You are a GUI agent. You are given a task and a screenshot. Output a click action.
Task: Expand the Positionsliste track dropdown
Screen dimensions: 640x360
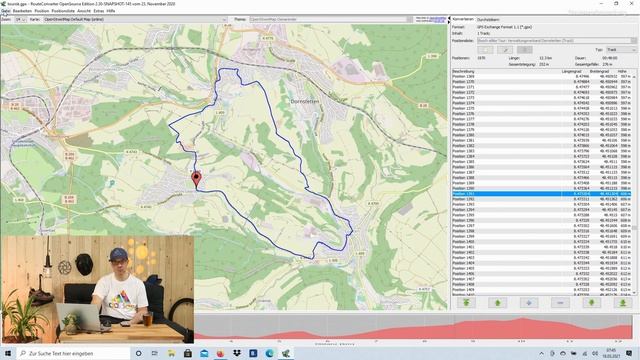click(x=557, y=40)
